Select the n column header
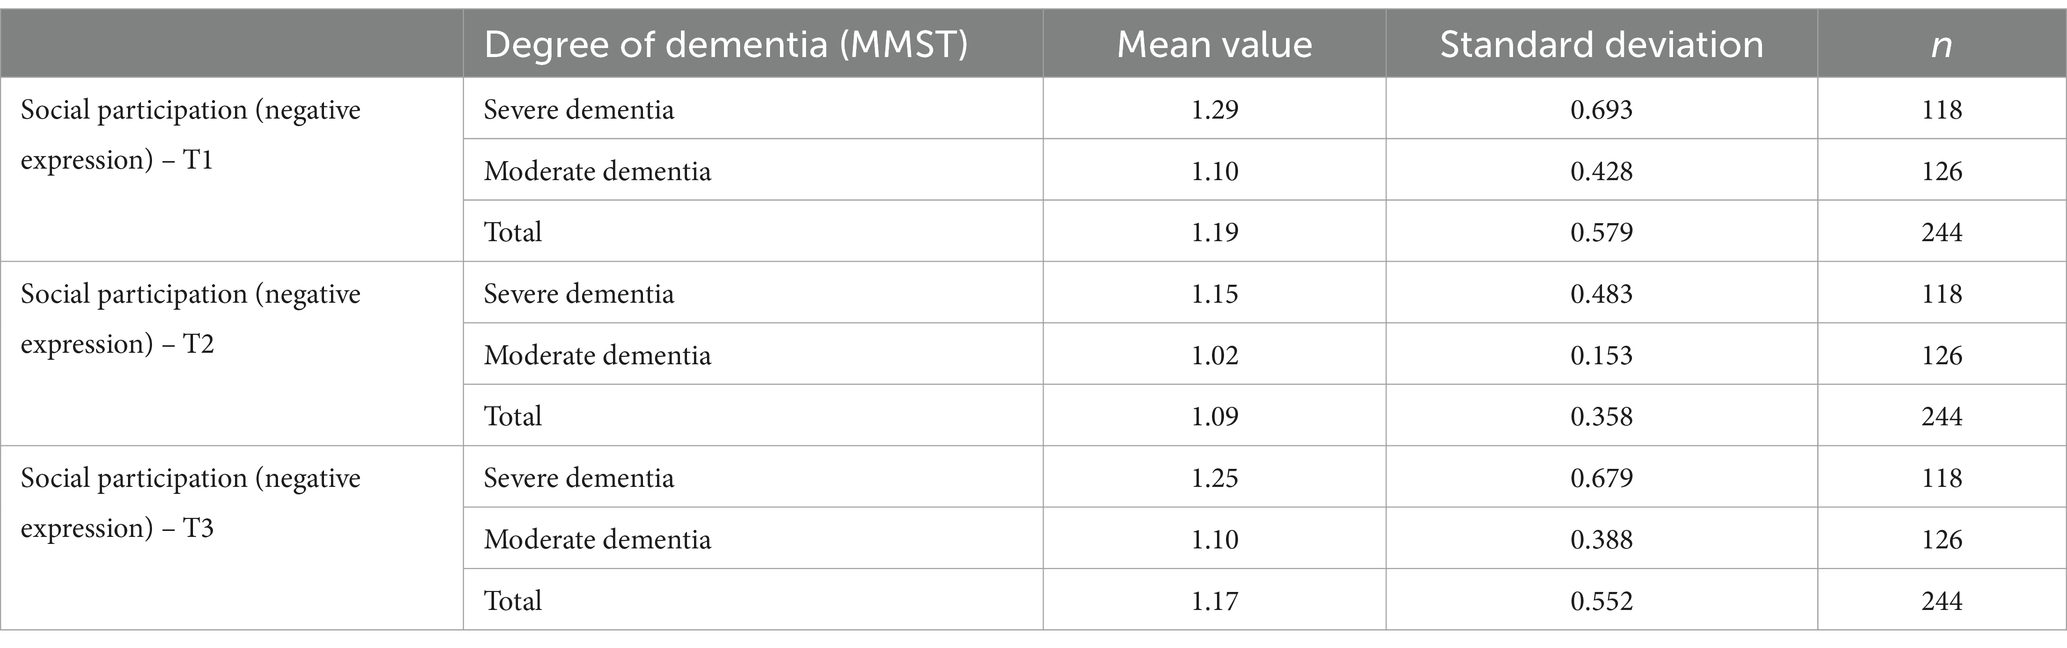Image resolution: width=2067 pixels, height=648 pixels. click(x=1941, y=46)
